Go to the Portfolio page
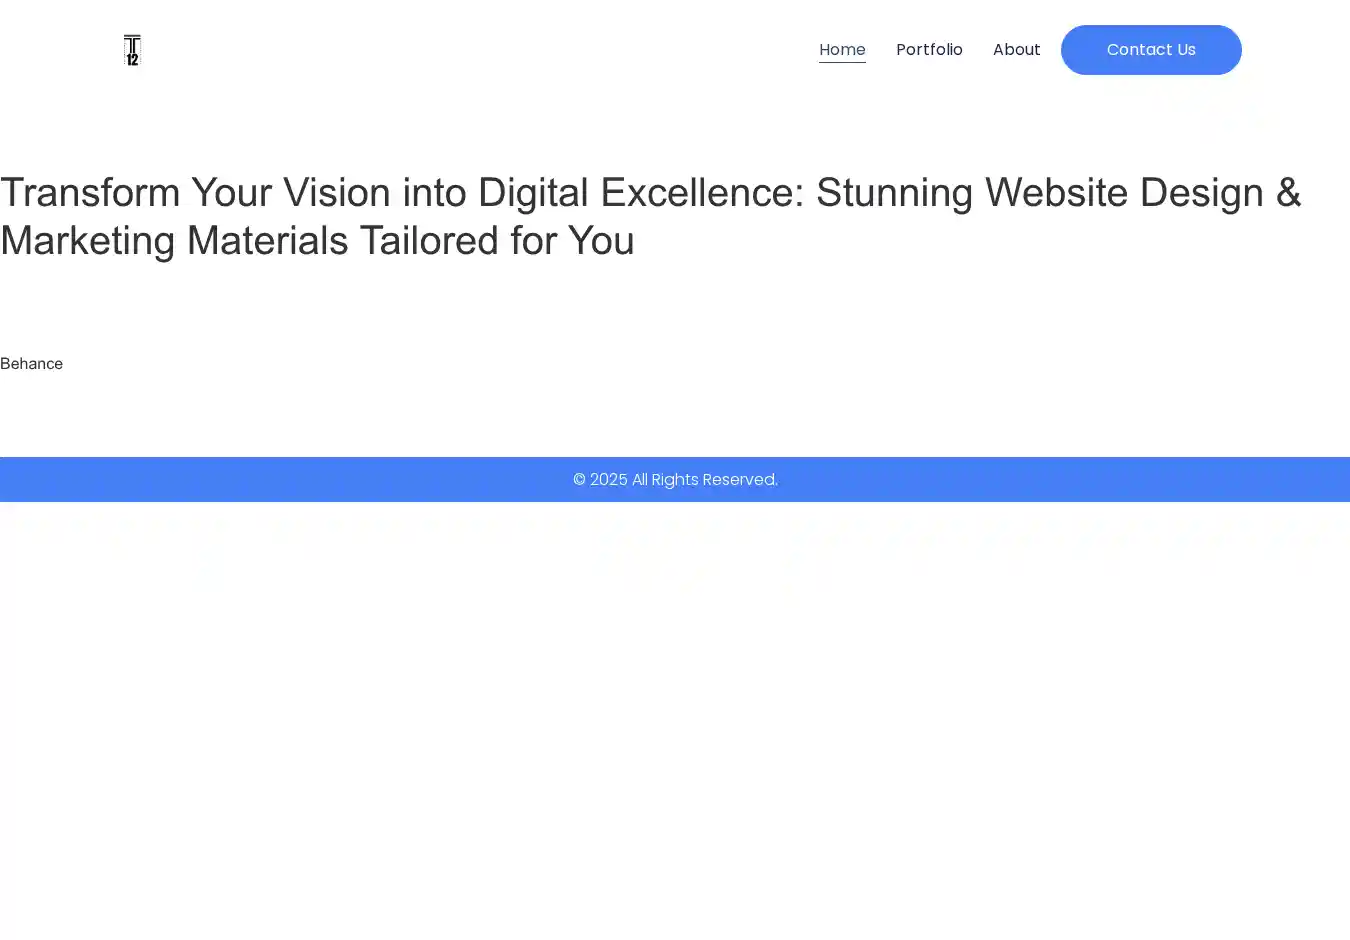Screen dimensions: 1350x940 tap(929, 50)
